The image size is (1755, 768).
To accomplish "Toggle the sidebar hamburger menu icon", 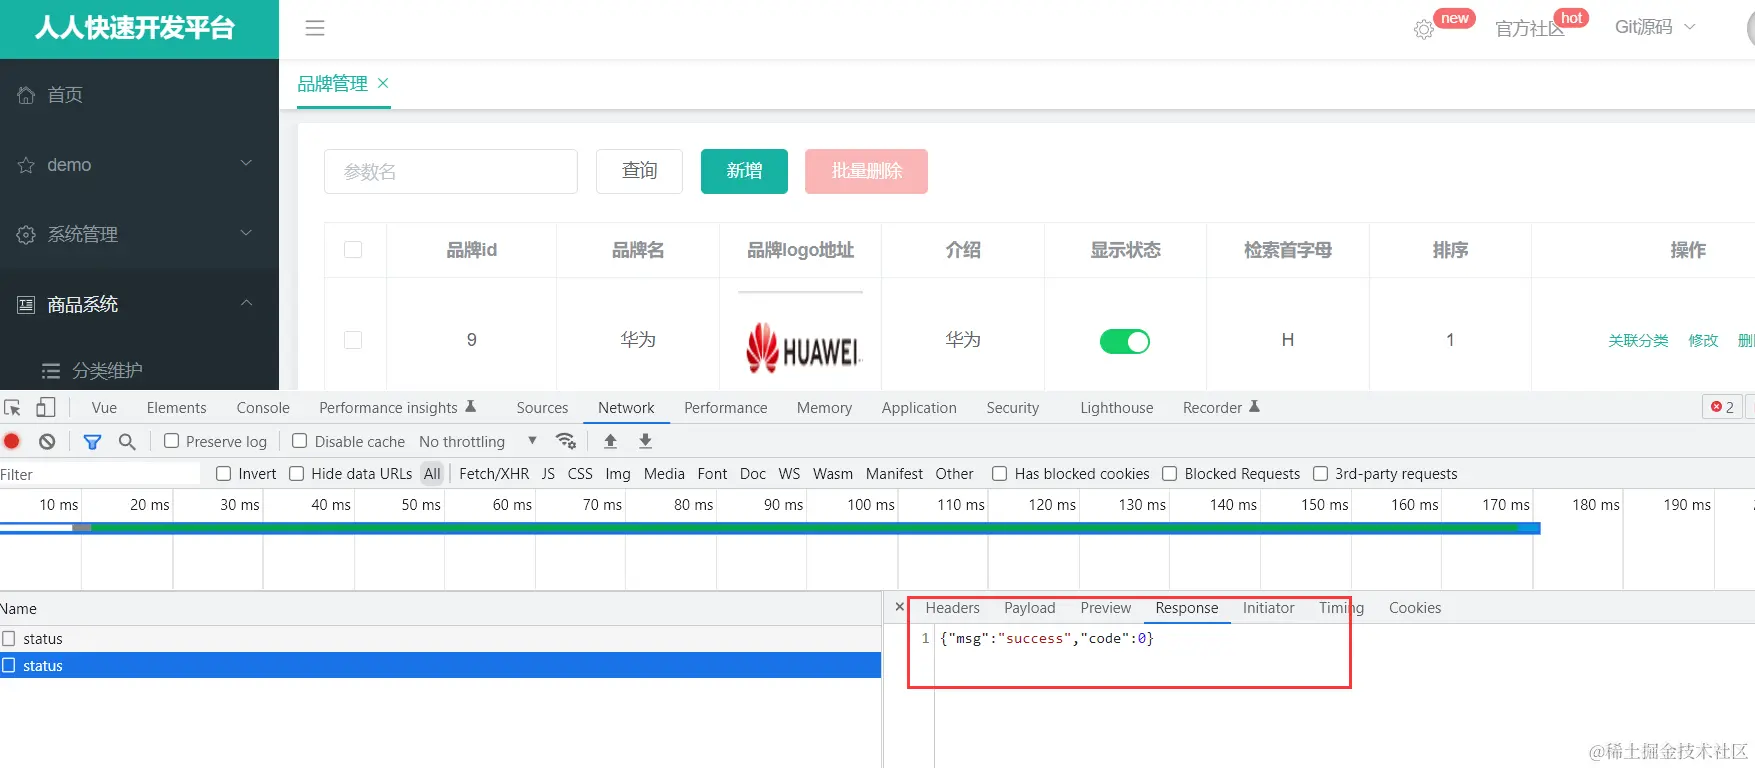I will [x=315, y=28].
